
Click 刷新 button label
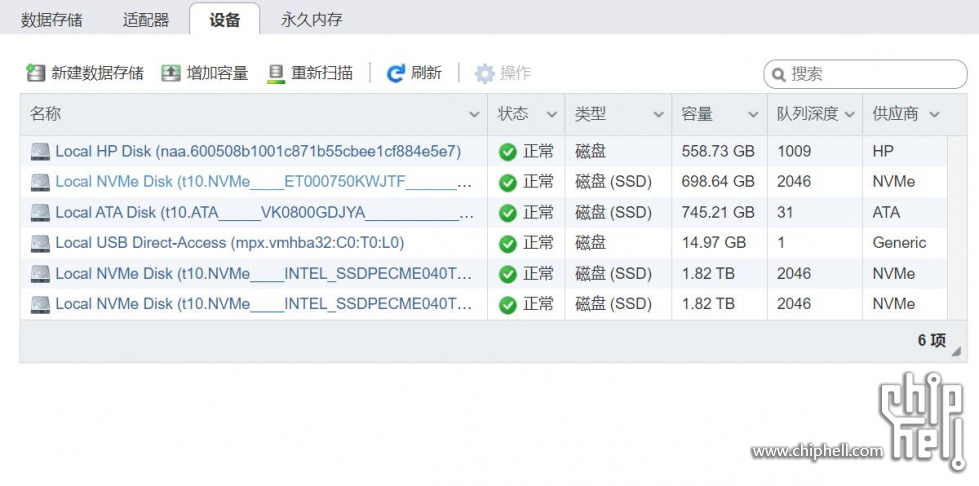(x=426, y=73)
